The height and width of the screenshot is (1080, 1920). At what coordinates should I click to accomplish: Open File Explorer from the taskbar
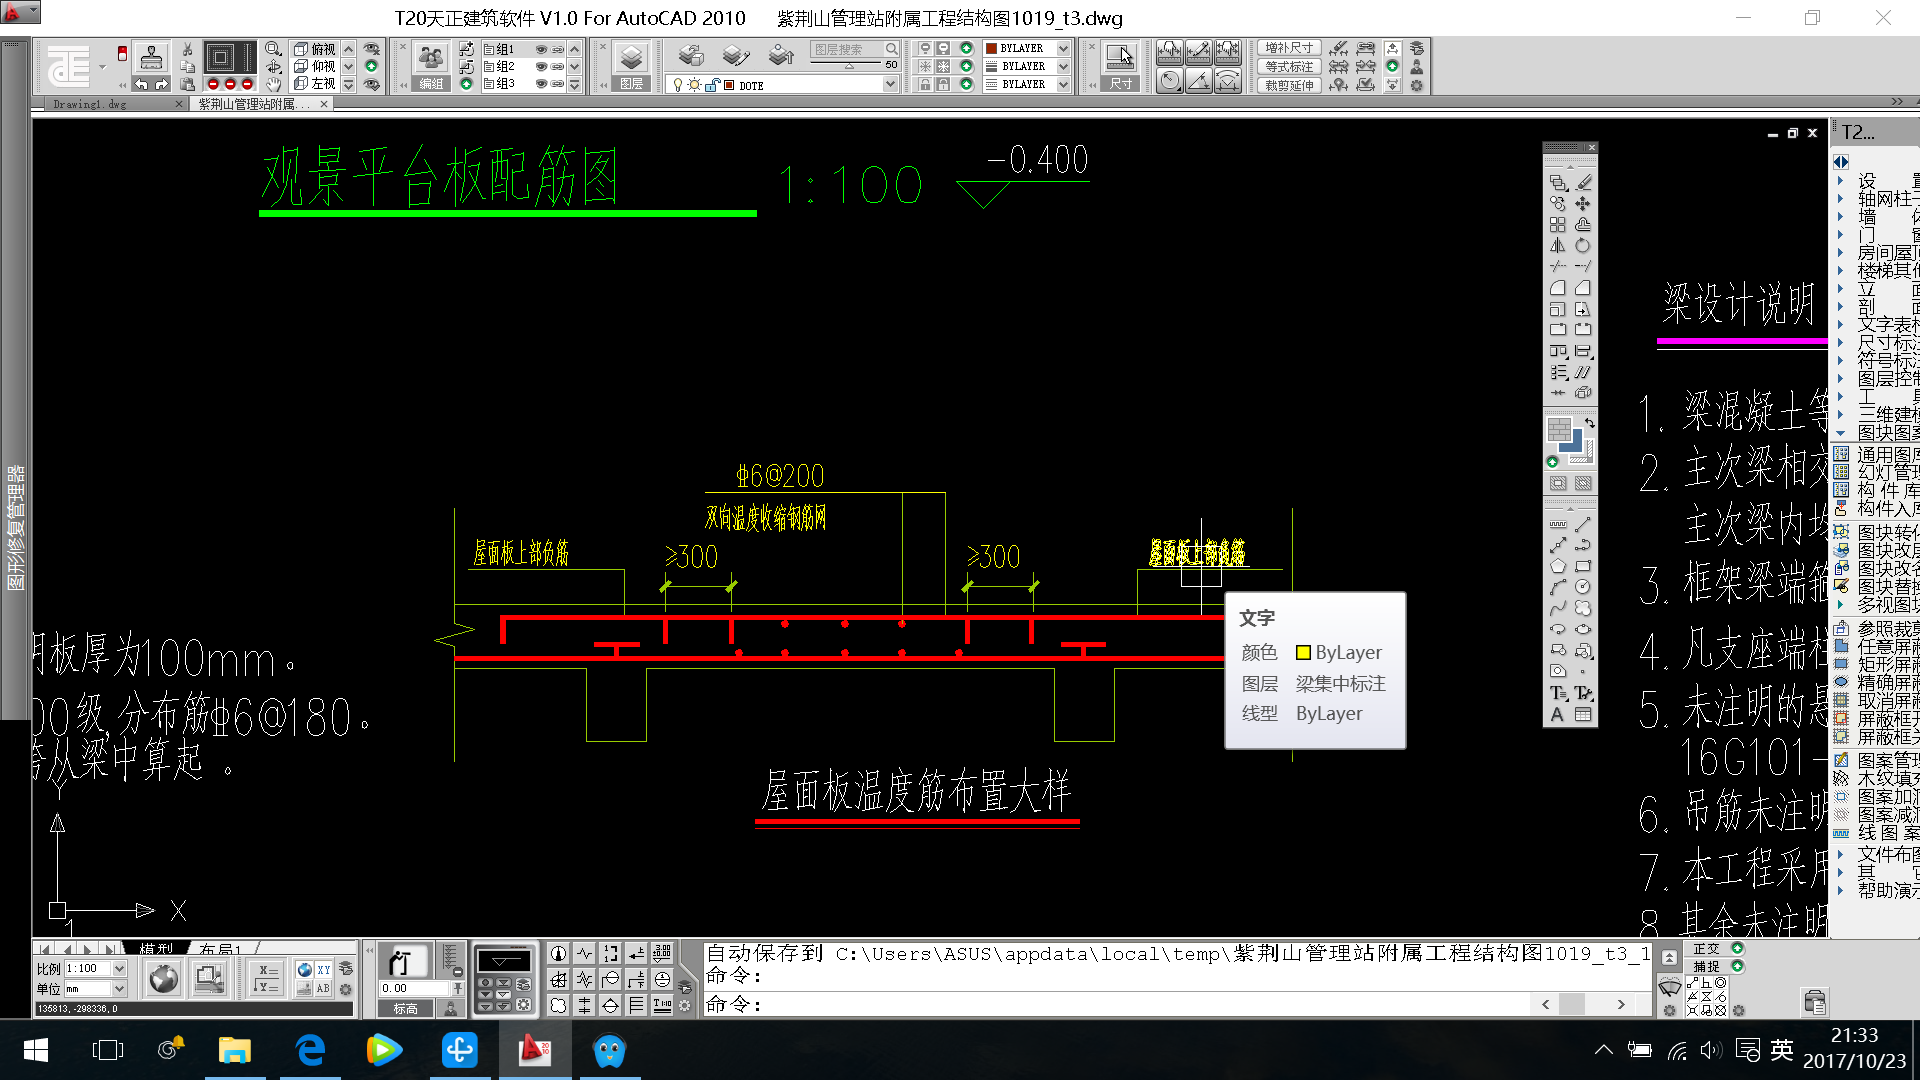(235, 1050)
